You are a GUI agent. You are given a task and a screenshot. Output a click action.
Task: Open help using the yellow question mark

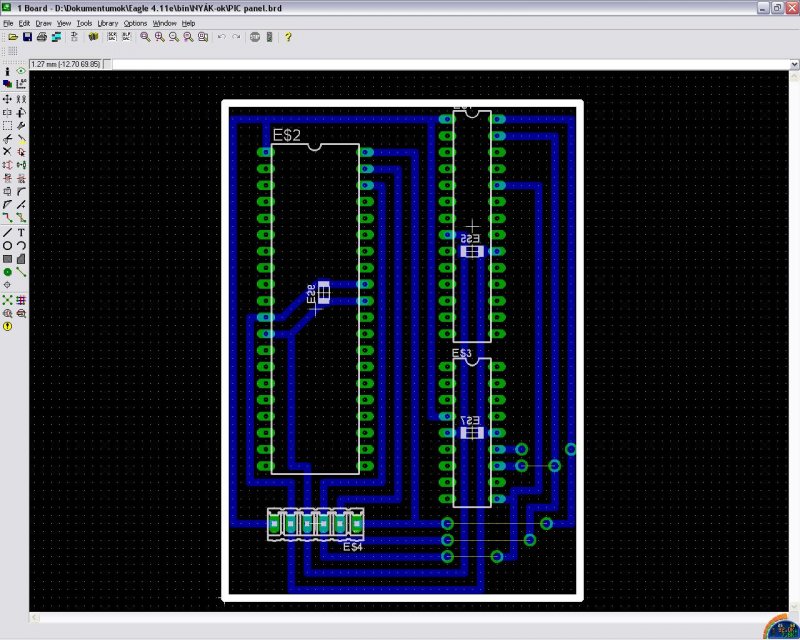pyautogui.click(x=288, y=37)
